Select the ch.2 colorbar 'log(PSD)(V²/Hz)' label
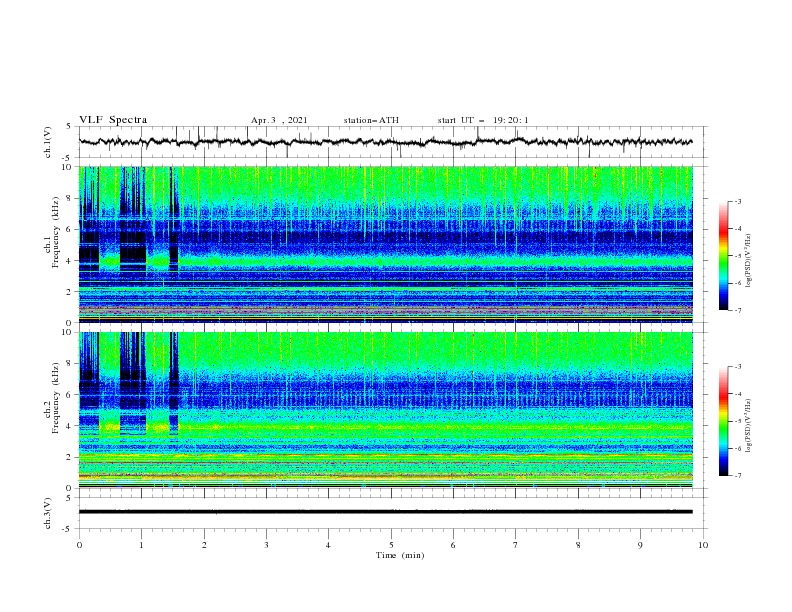 749,425
